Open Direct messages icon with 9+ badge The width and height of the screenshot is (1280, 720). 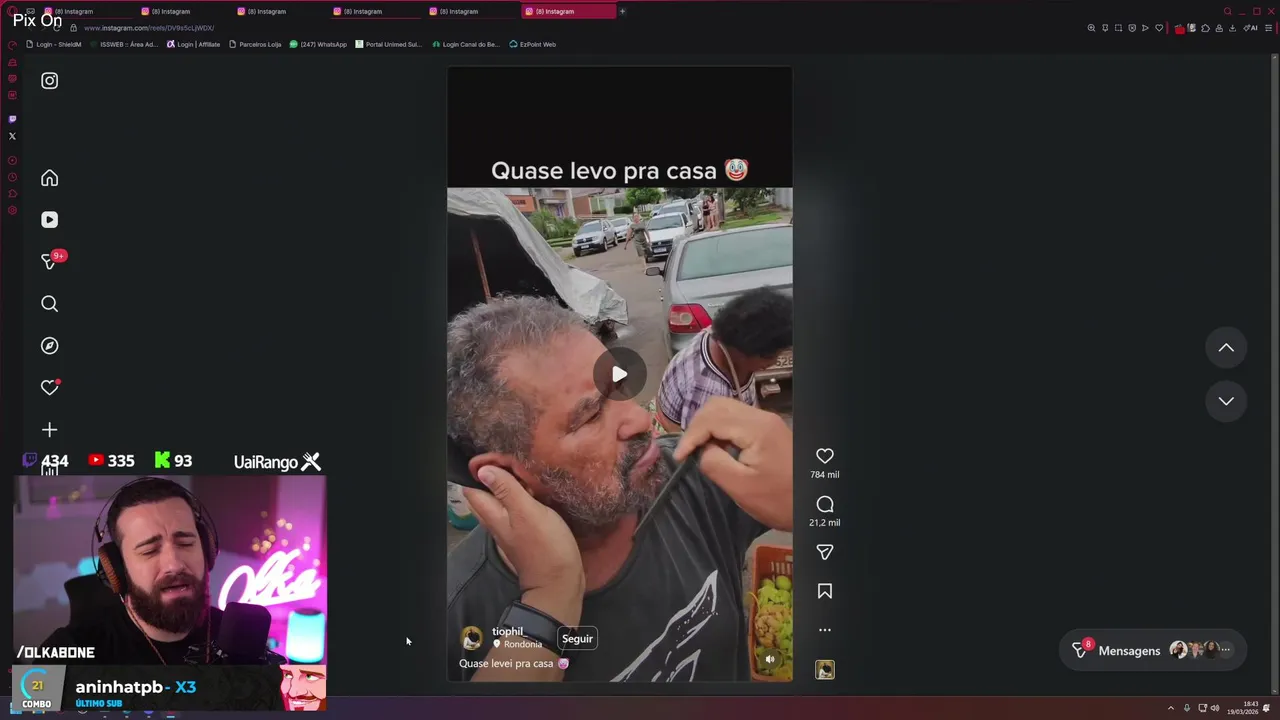51,260
